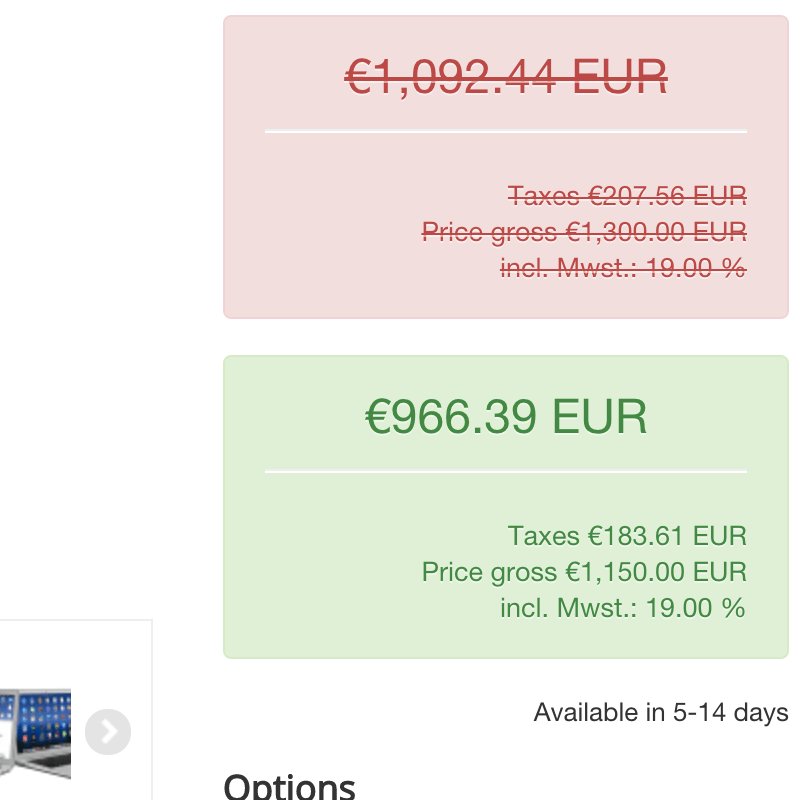
Task: Click the Available in 5-14 days text
Action: [661, 712]
